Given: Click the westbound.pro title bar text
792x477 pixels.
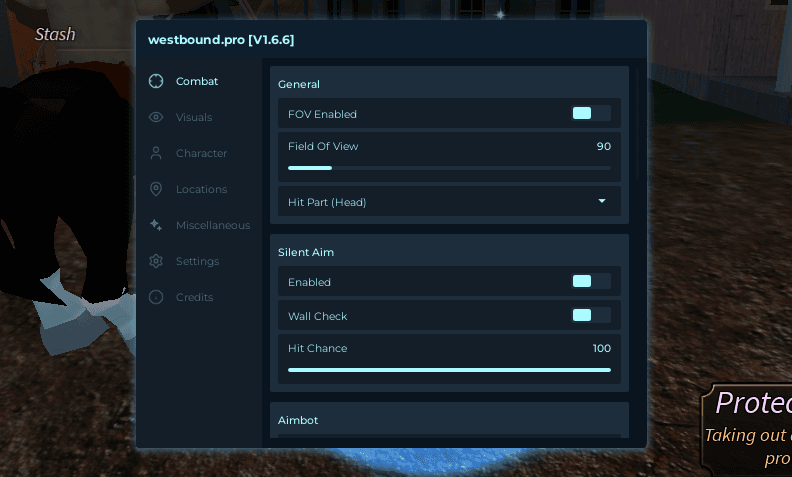Looking at the screenshot, I should (x=221, y=40).
